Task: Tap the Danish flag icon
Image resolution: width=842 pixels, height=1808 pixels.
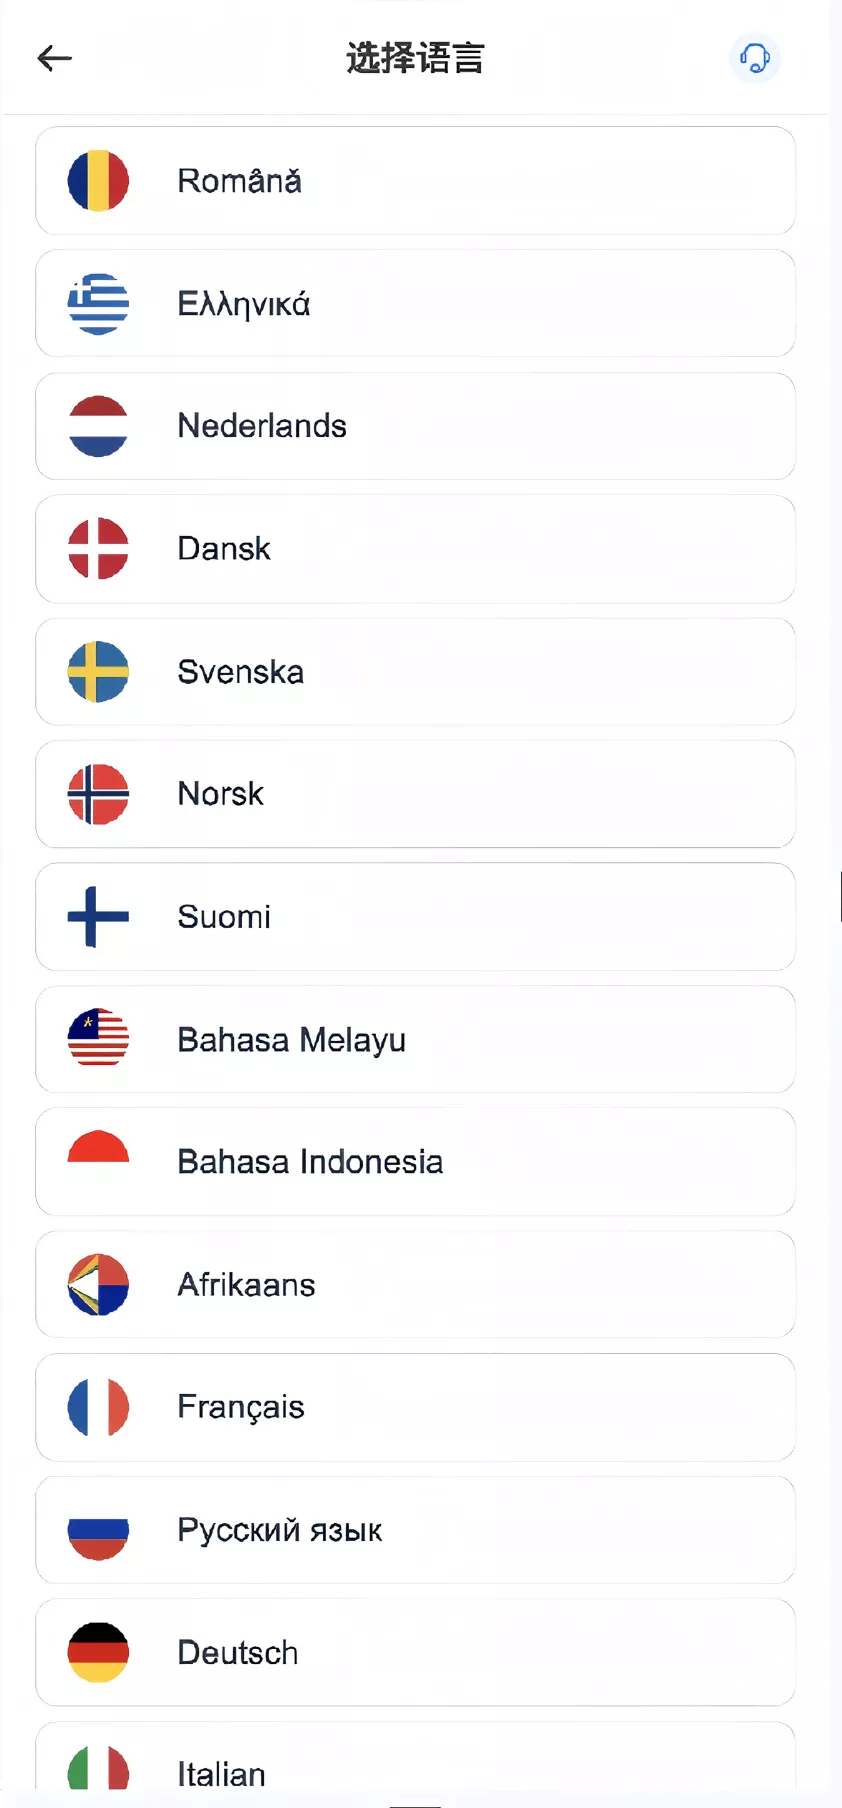Action: [x=98, y=549]
